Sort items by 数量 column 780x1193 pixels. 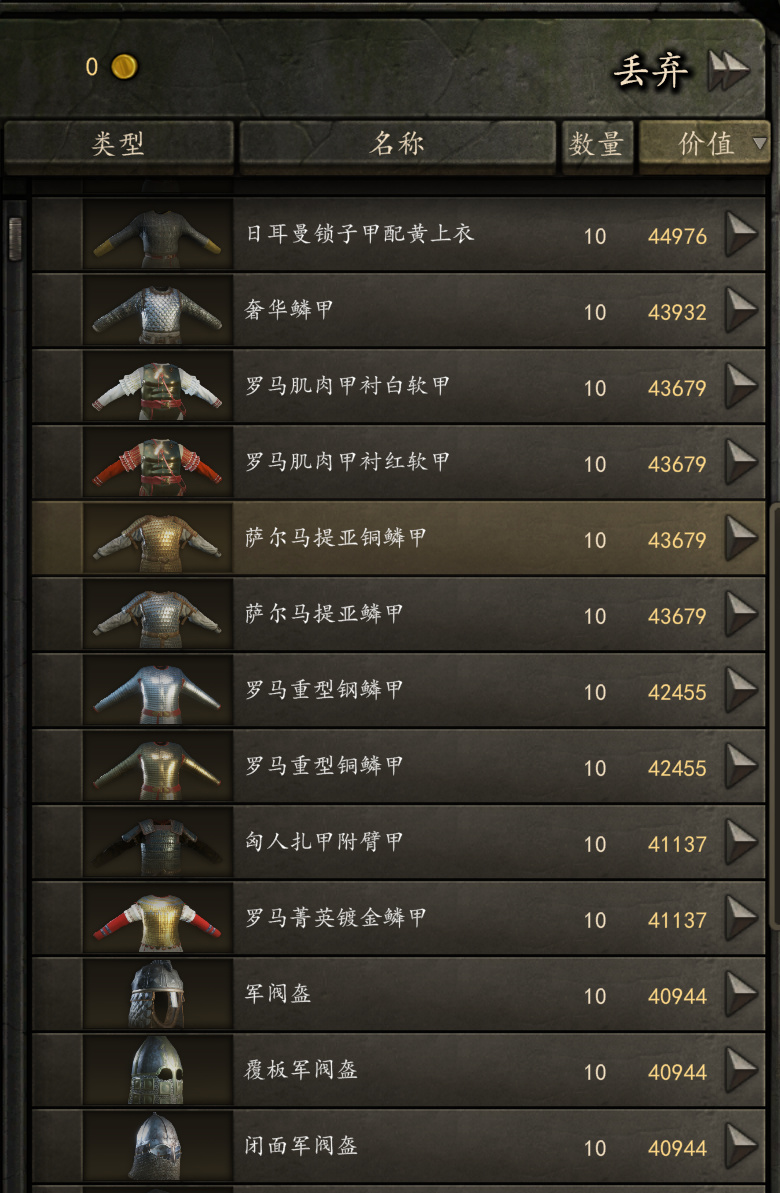[597, 144]
